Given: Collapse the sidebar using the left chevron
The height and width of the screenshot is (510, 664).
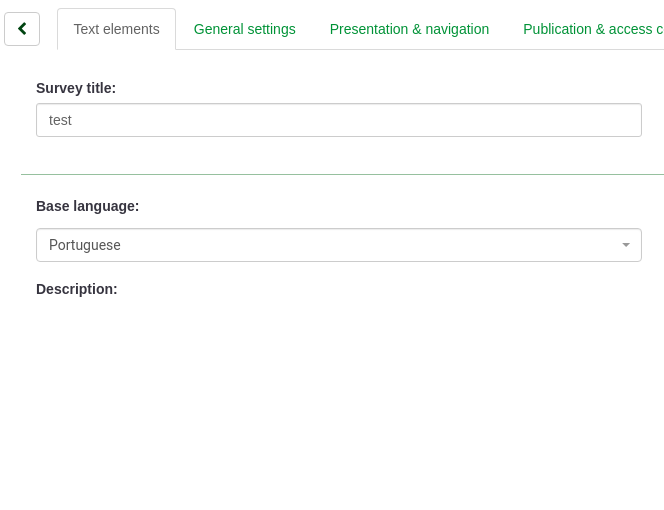Looking at the screenshot, I should 22,29.
